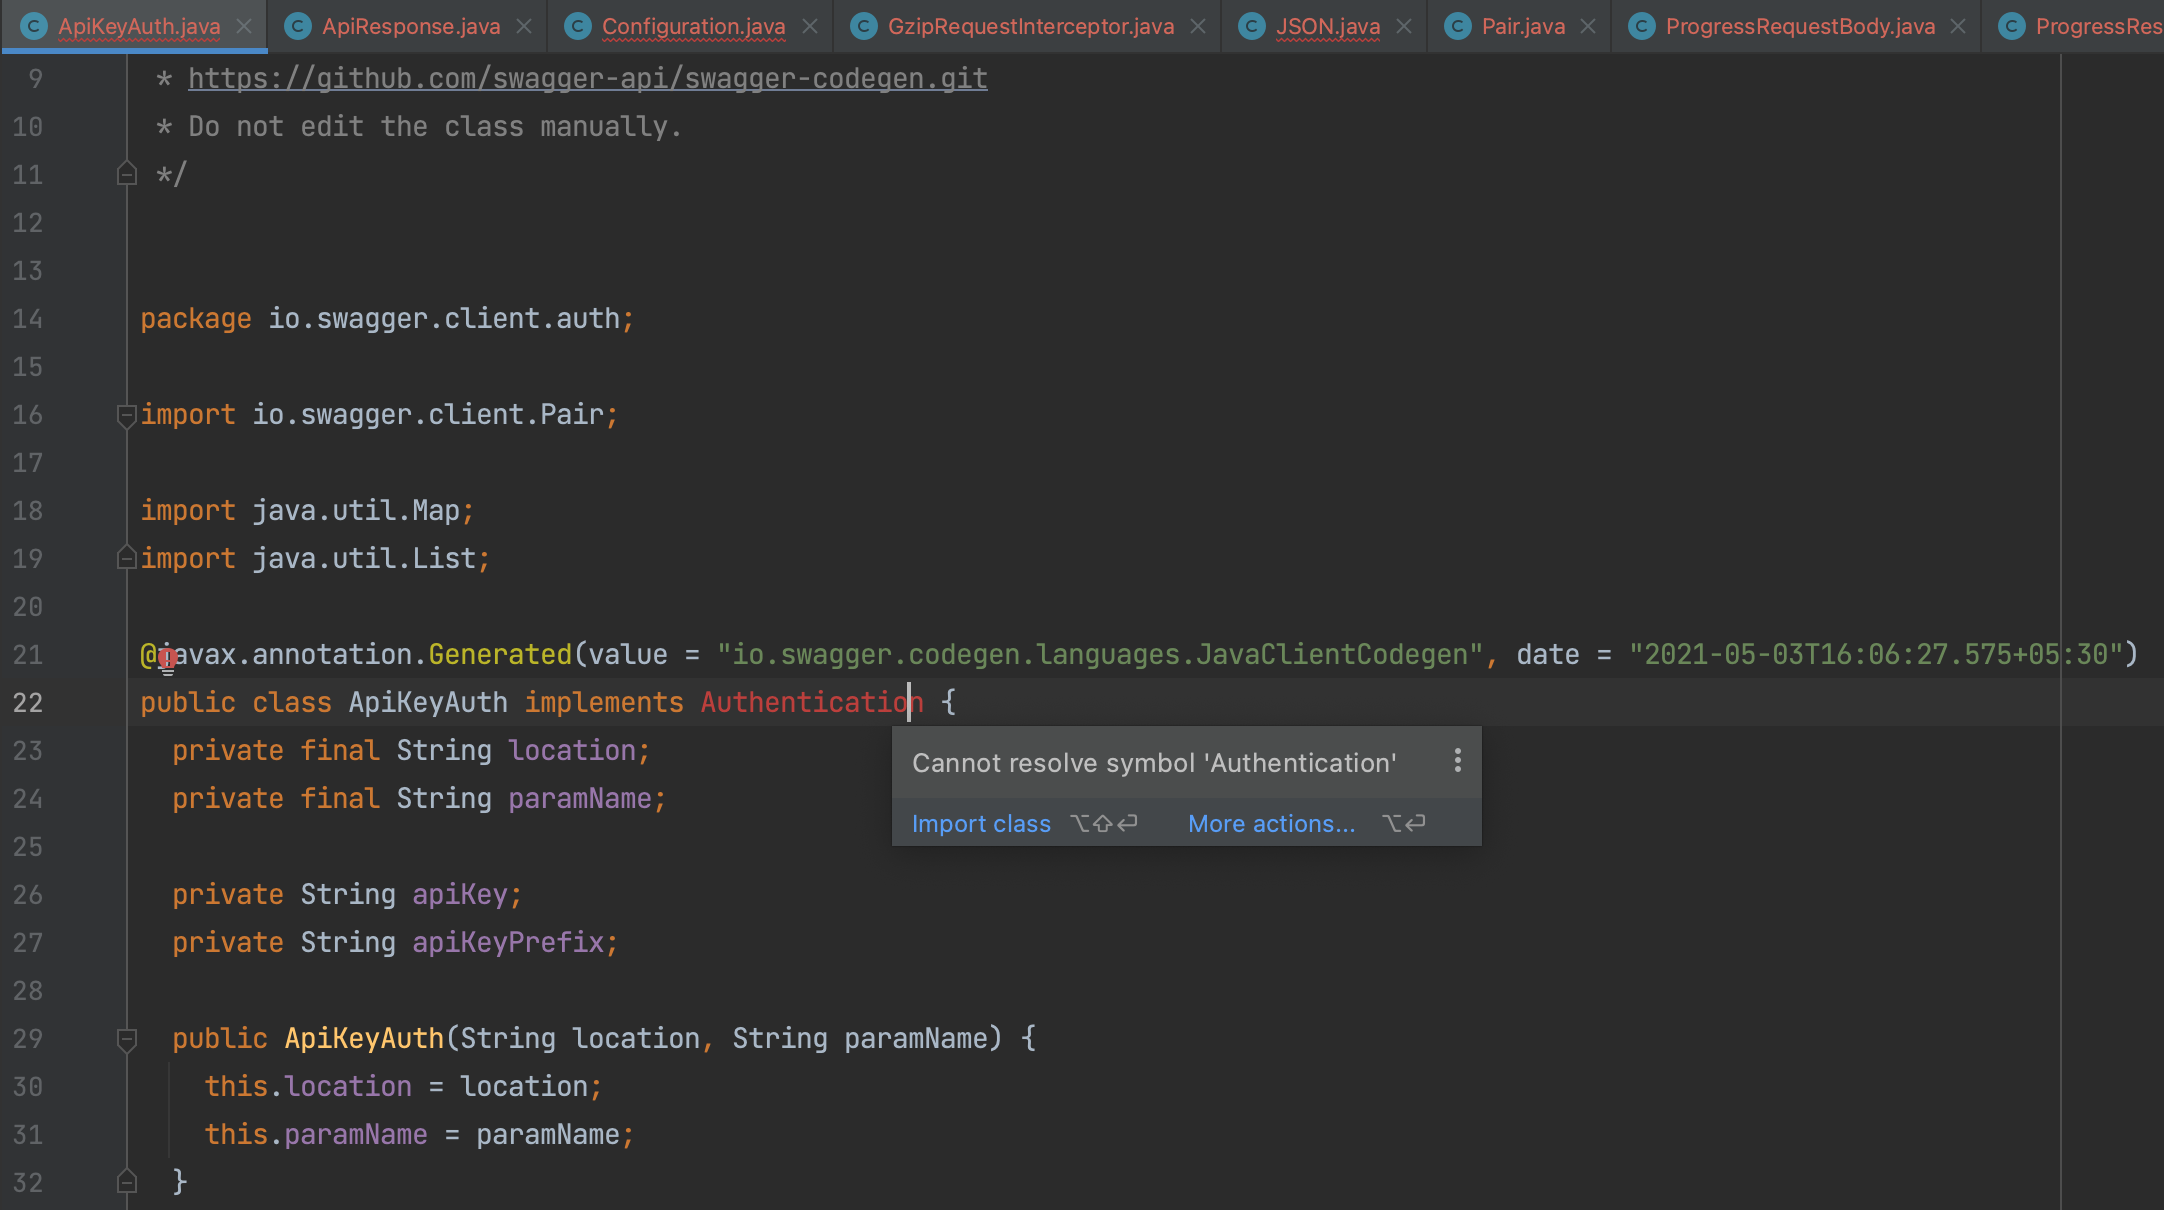Image resolution: width=2164 pixels, height=1210 pixels.
Task: Close the GzipRequestInterceptor.java tab
Action: 1197,26
